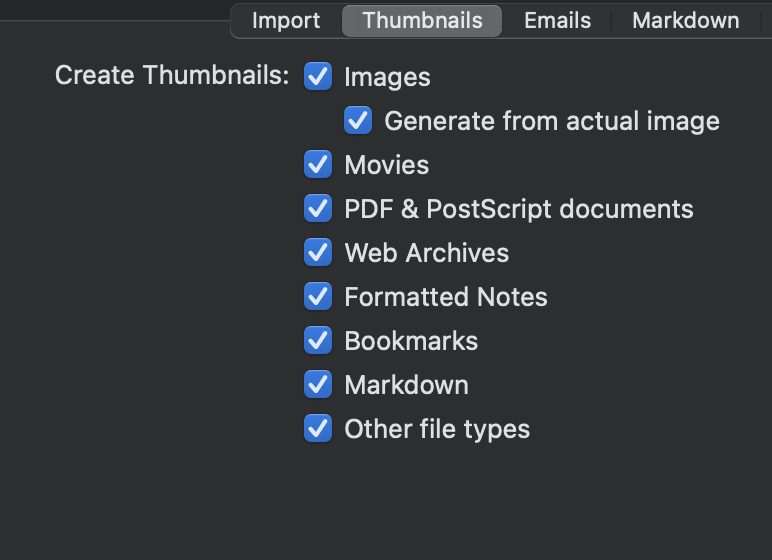This screenshot has height=560, width=772.
Task: Uncheck the Bookmarks thumbnail checkbox
Action: [x=318, y=341]
